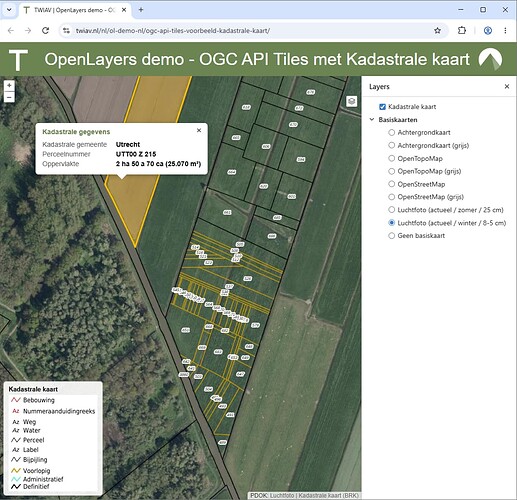This screenshot has width=517, height=500.
Task: Select the OpenTopoMap basemap
Action: click(x=392, y=158)
